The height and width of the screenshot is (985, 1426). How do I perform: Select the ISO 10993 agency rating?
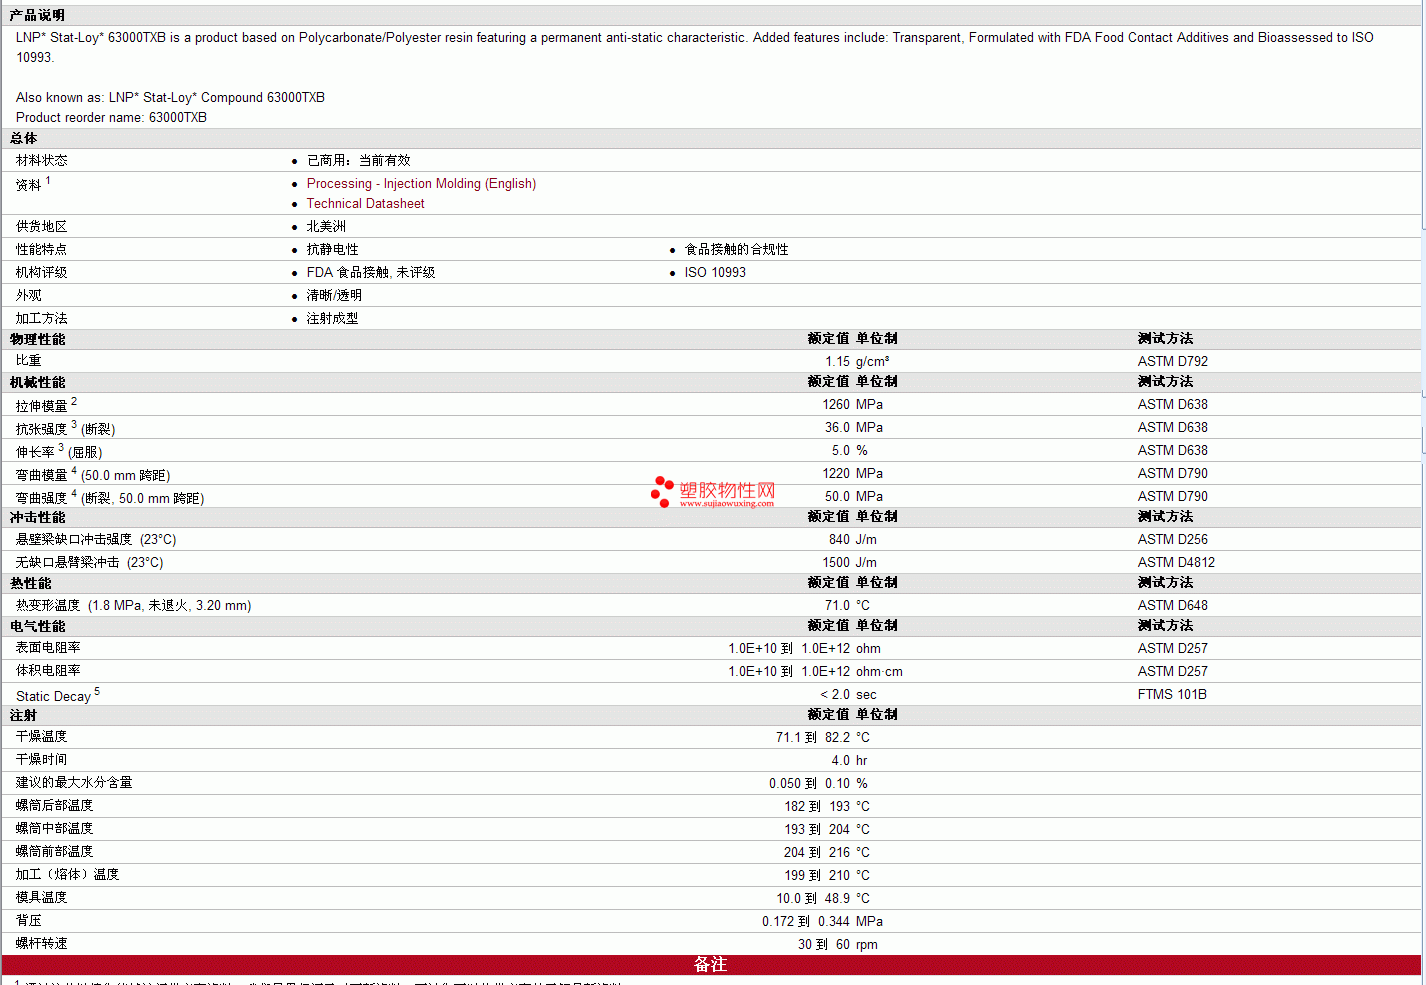point(715,273)
